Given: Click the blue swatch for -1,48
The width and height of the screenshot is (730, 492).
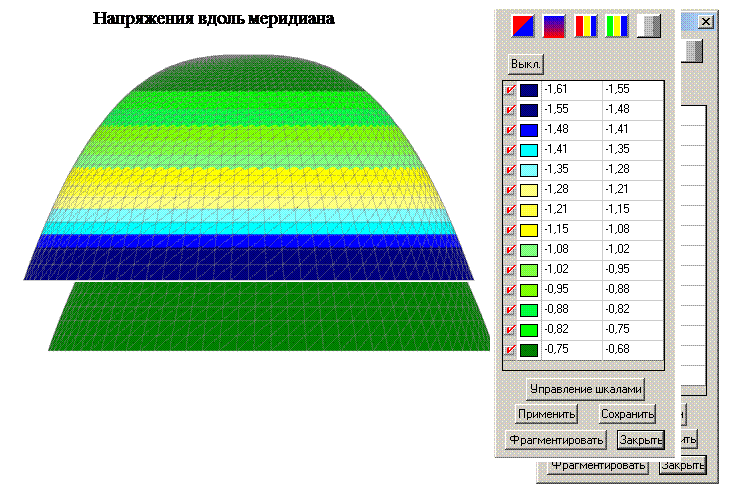Looking at the screenshot, I should tap(529, 130).
